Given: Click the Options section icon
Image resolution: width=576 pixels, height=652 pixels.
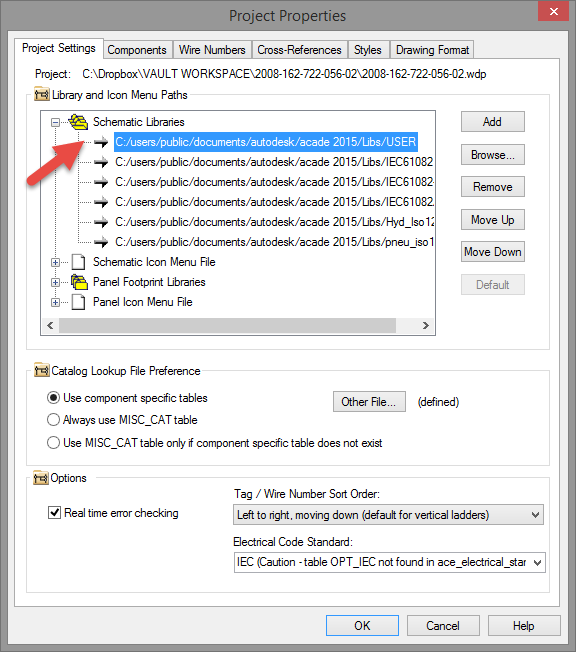Looking at the screenshot, I should point(41,478).
